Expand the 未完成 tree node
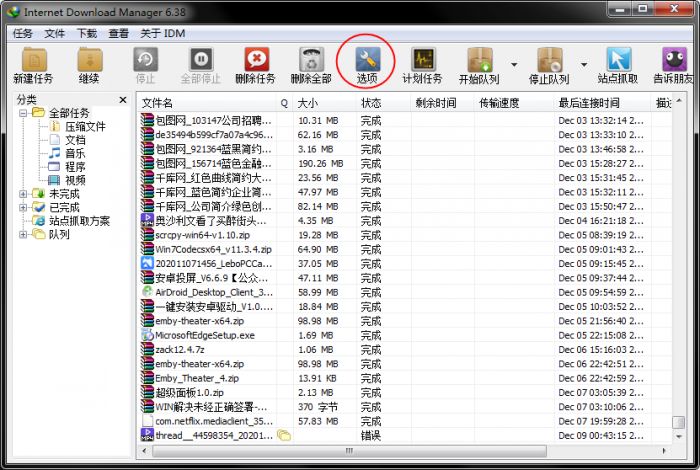The height and width of the screenshot is (470, 700). point(23,194)
